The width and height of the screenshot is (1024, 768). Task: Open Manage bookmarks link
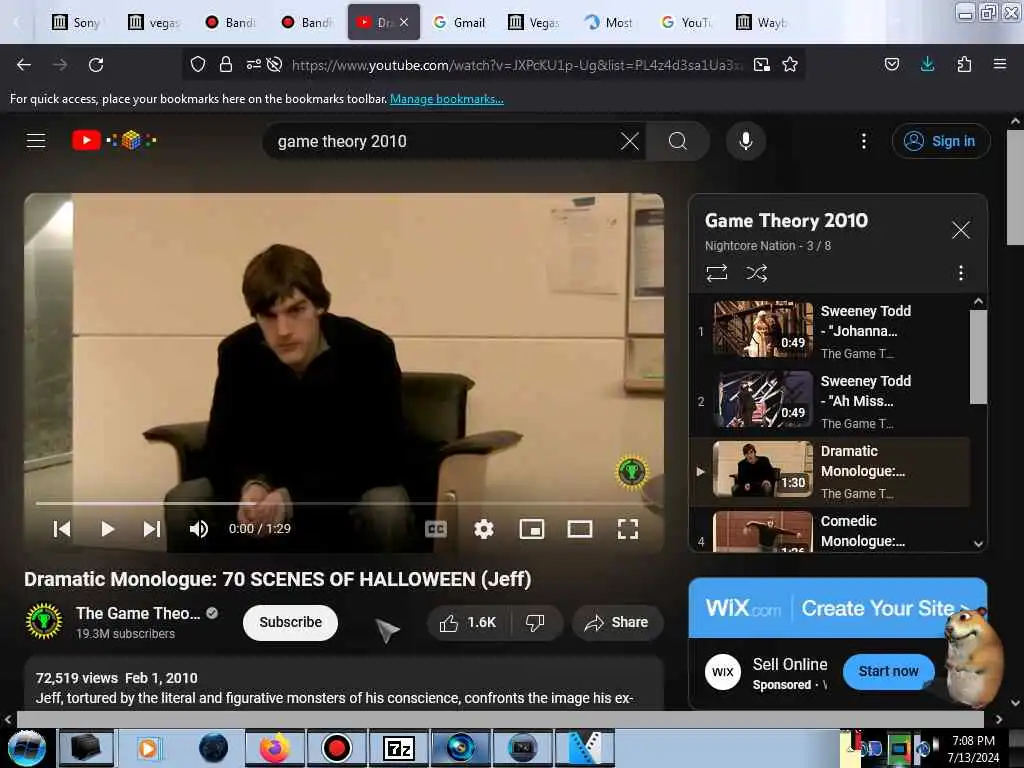coord(447,99)
